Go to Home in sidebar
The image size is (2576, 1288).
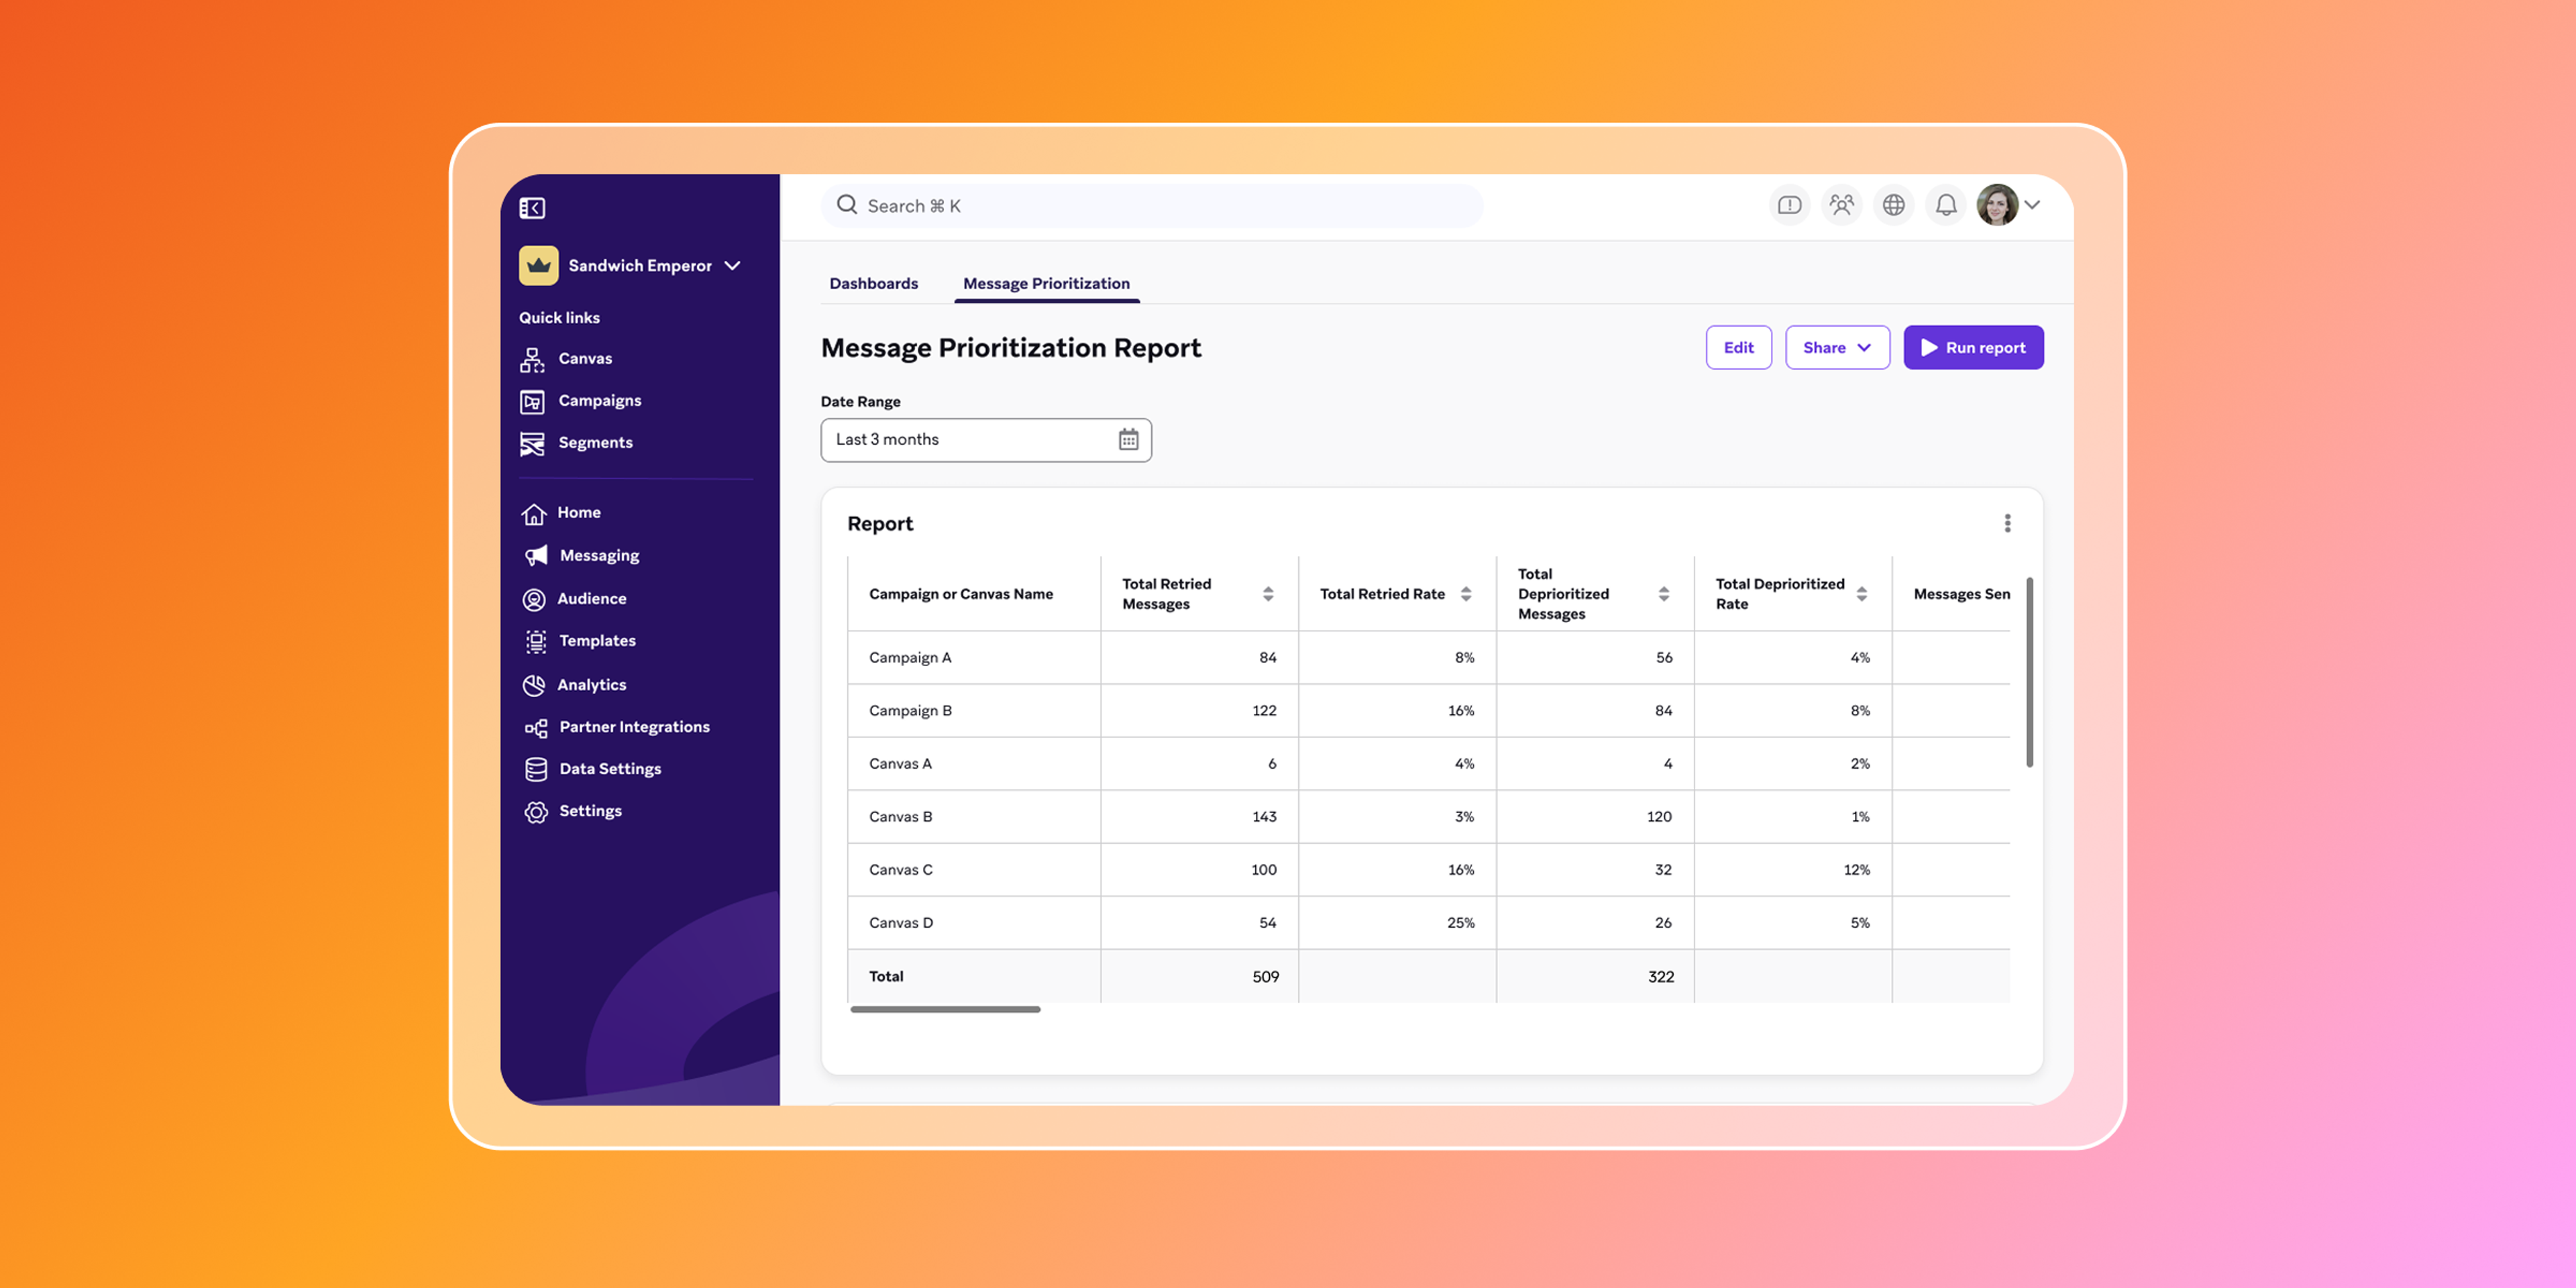[x=561, y=512]
